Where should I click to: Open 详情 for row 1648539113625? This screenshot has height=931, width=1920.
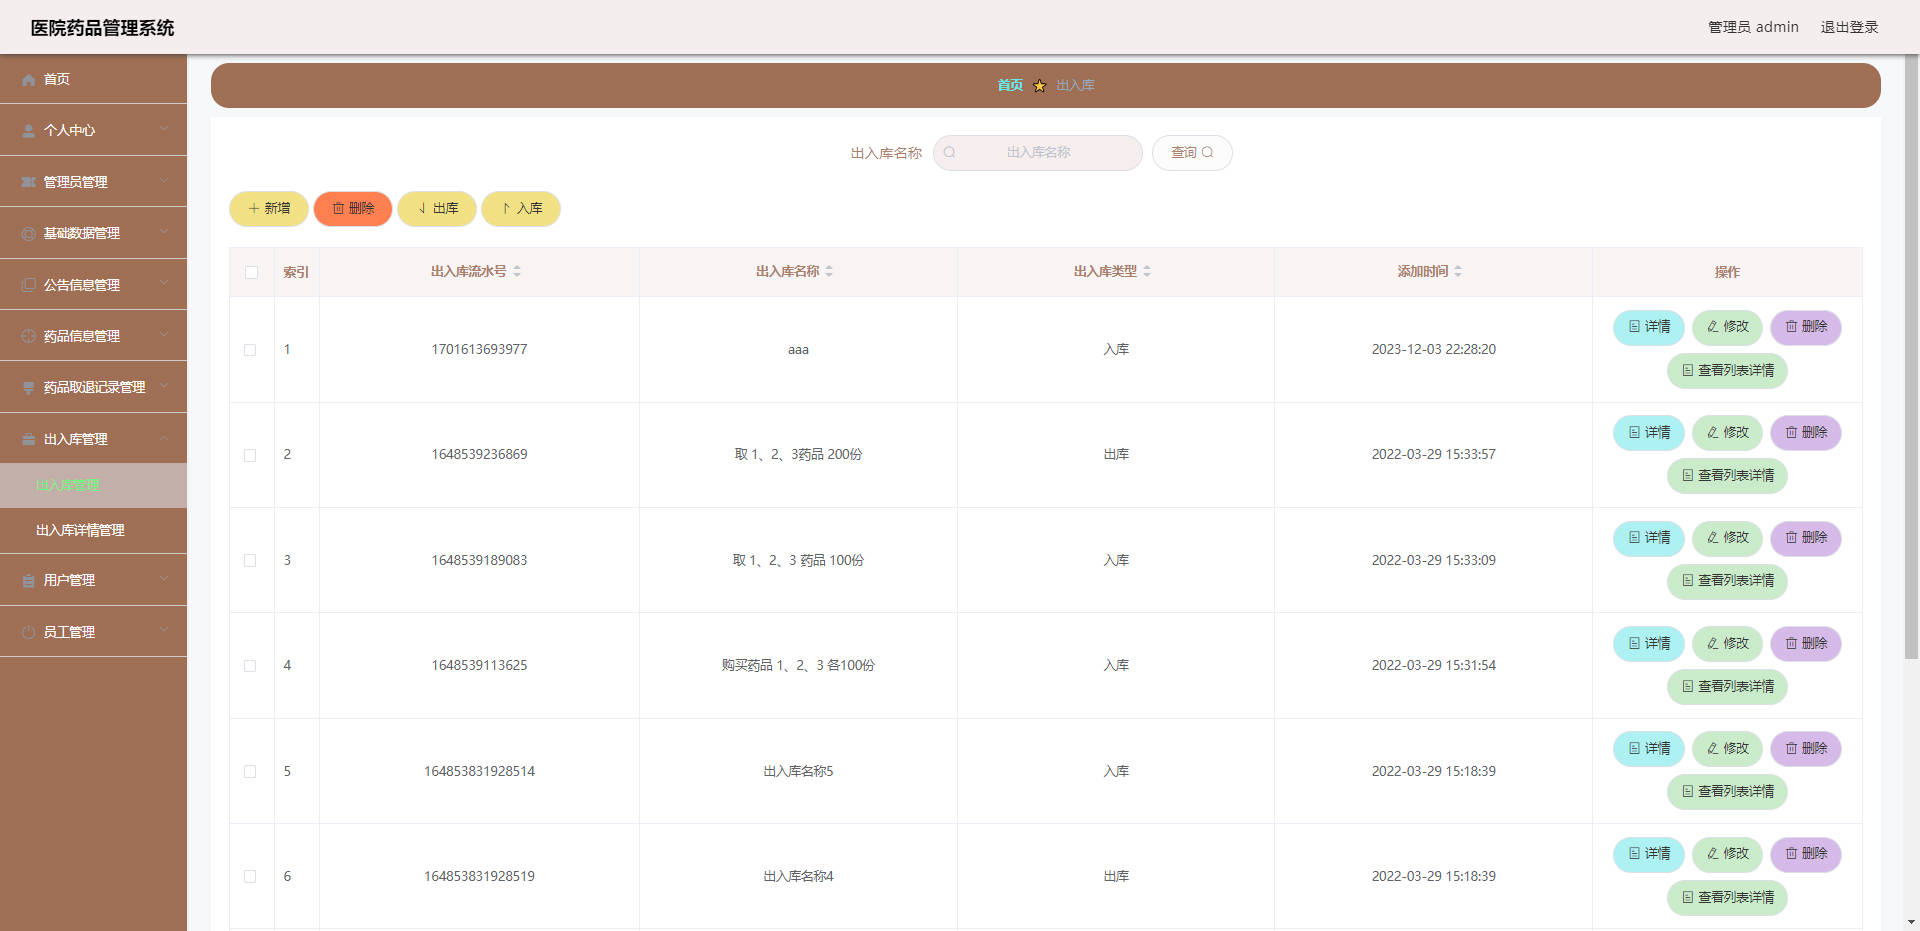[1649, 644]
